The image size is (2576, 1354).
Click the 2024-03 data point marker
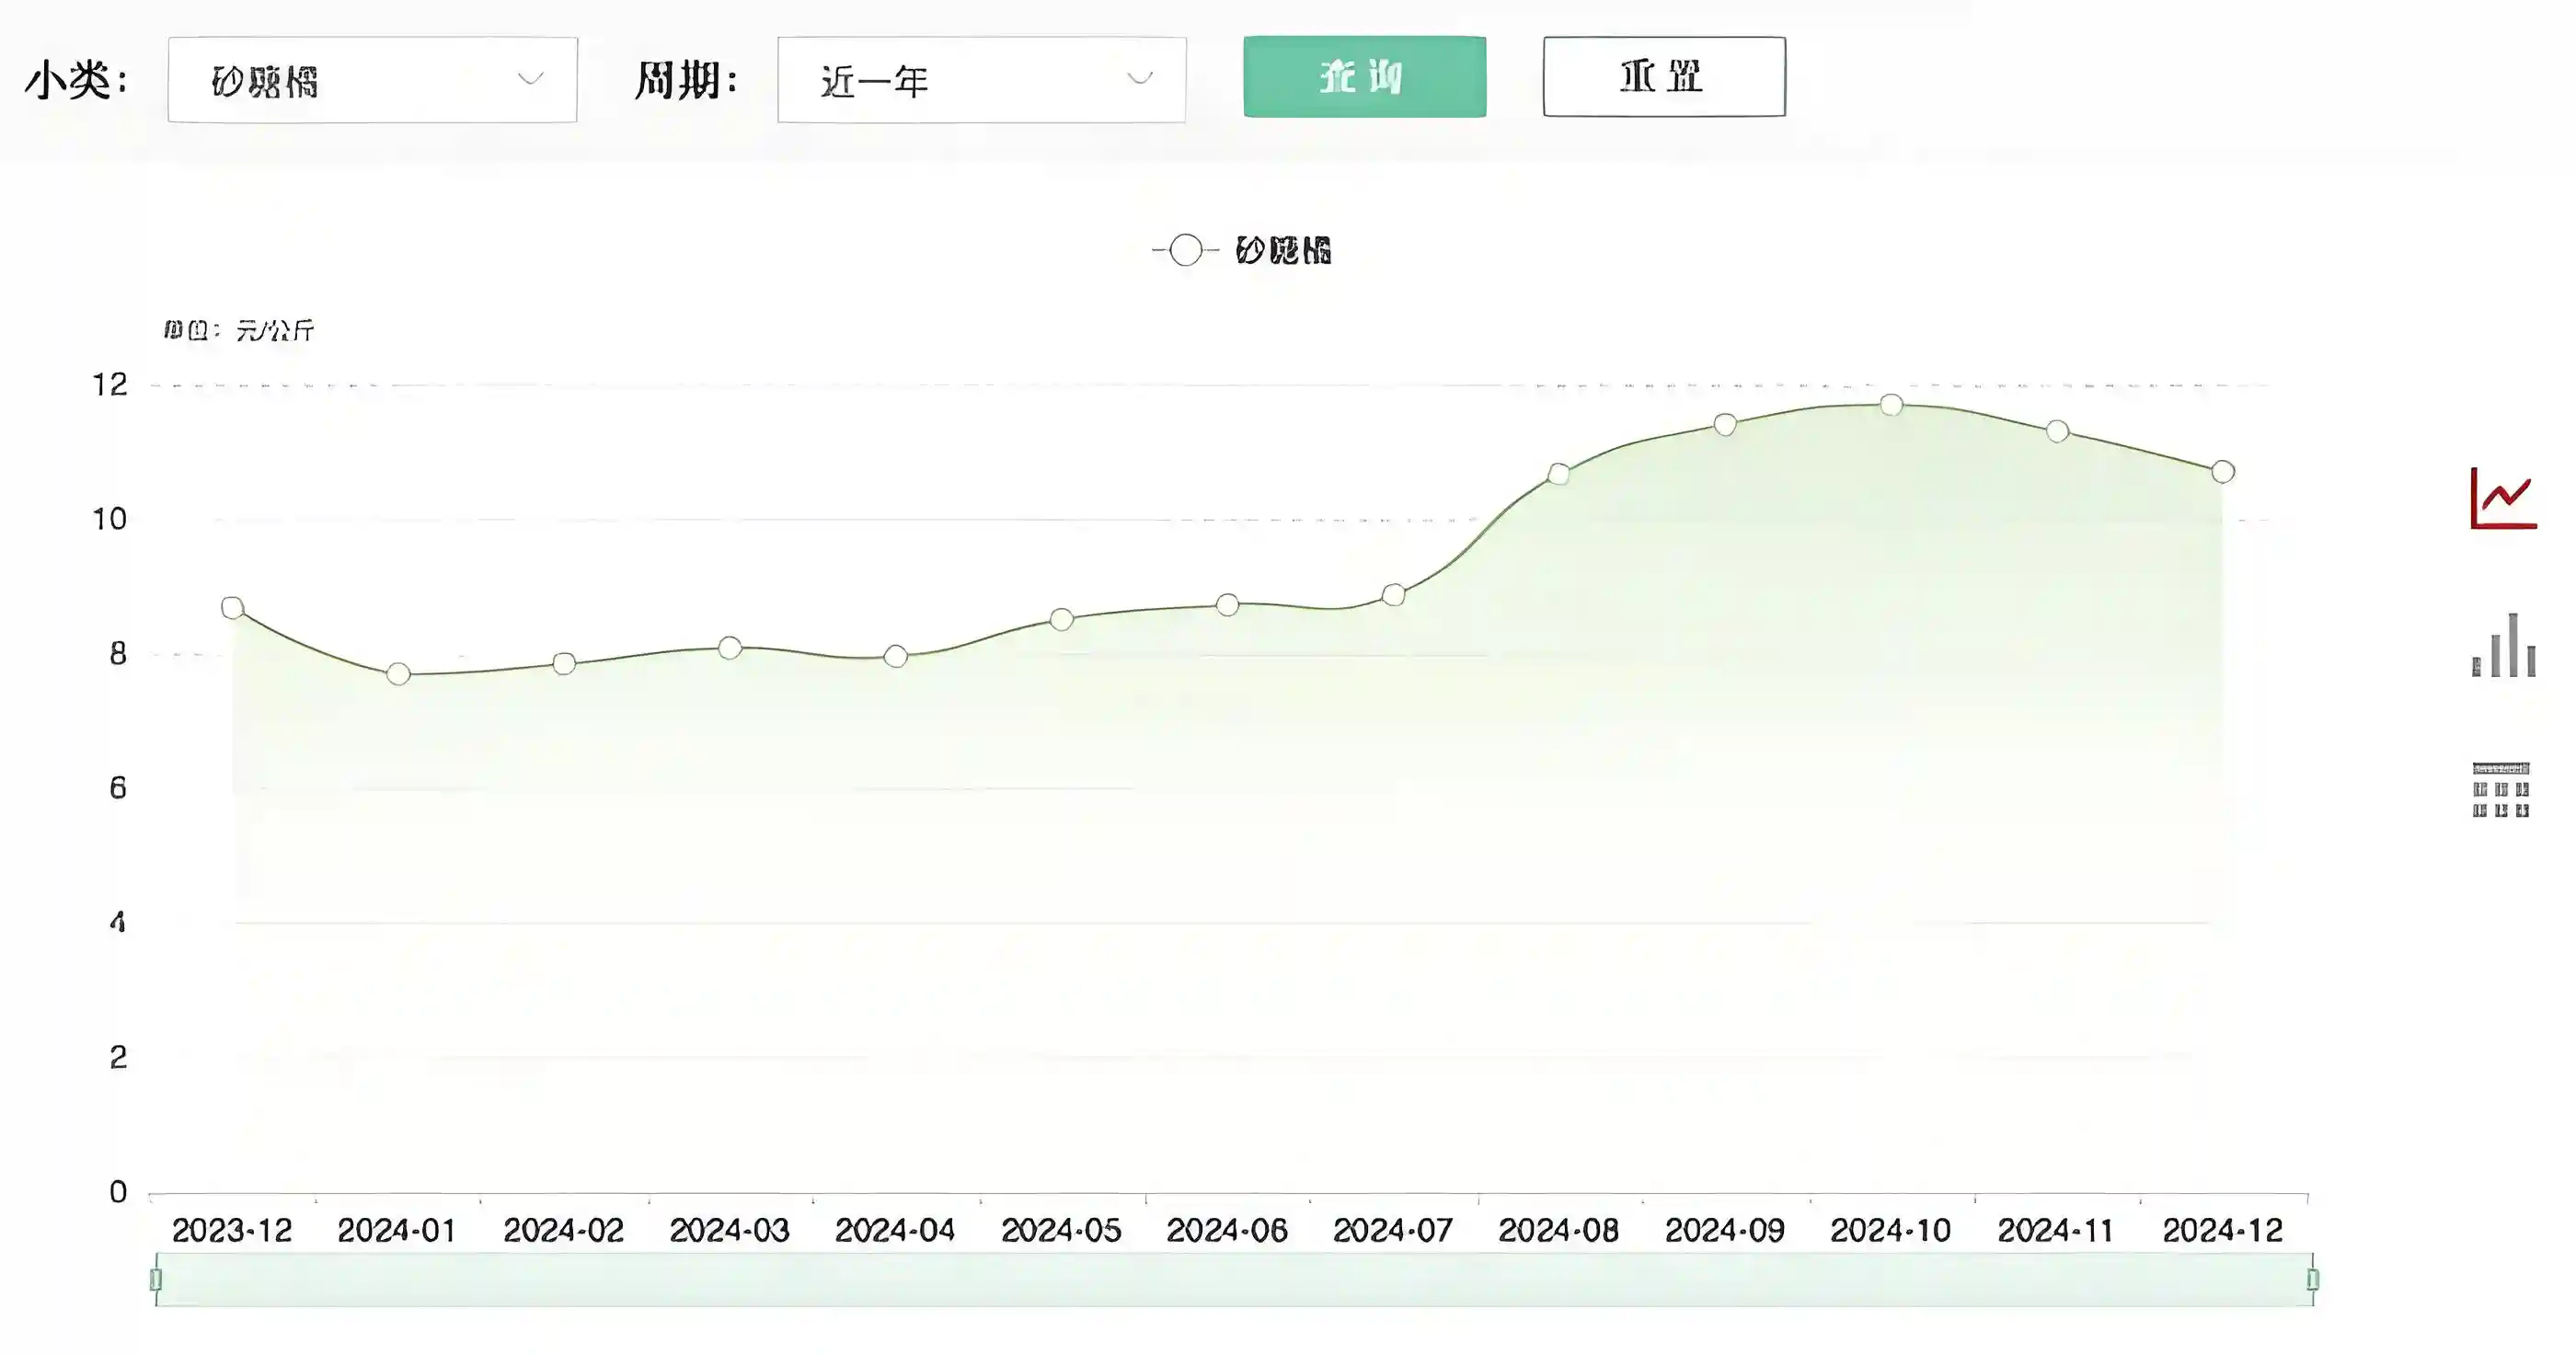730,648
